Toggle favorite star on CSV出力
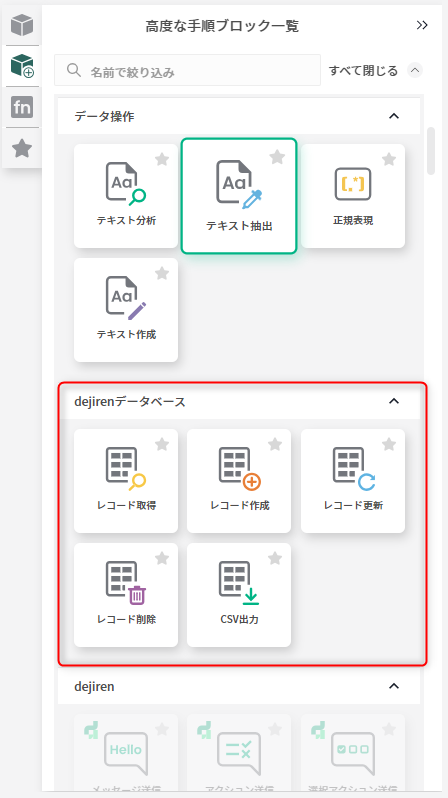This screenshot has width=448, height=798. [x=275, y=558]
